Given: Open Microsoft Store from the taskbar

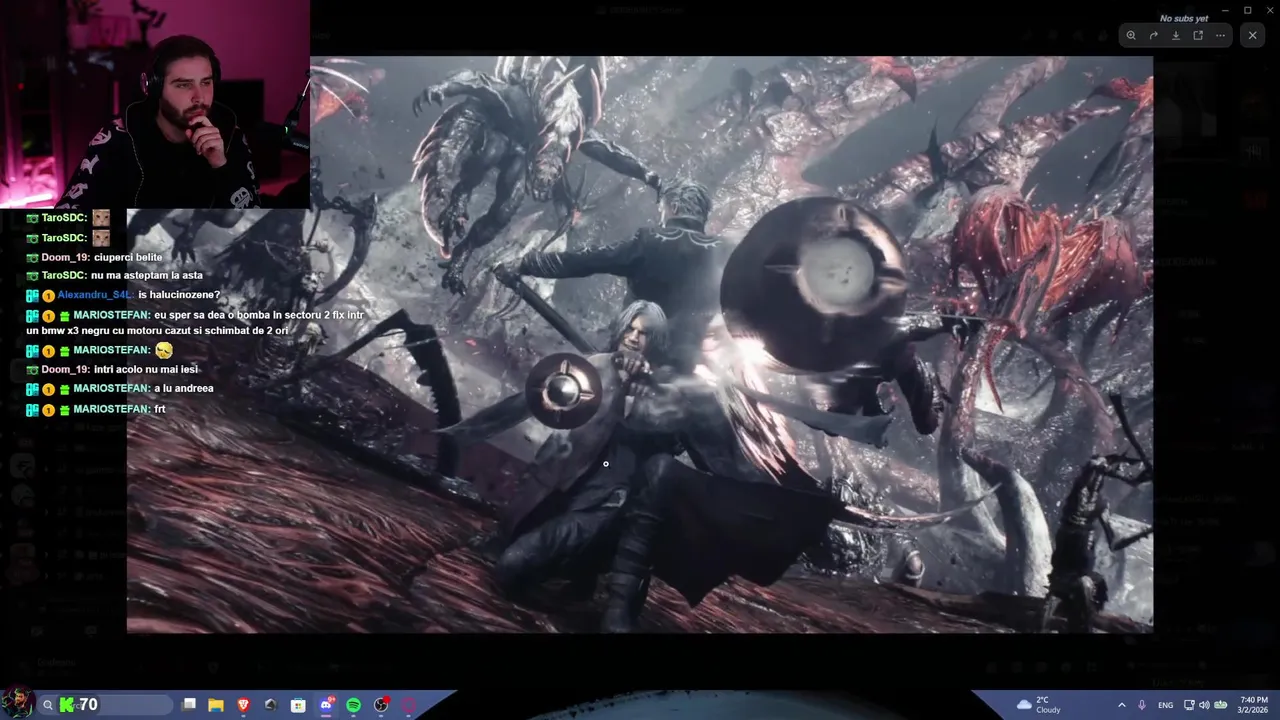Looking at the screenshot, I should point(298,705).
